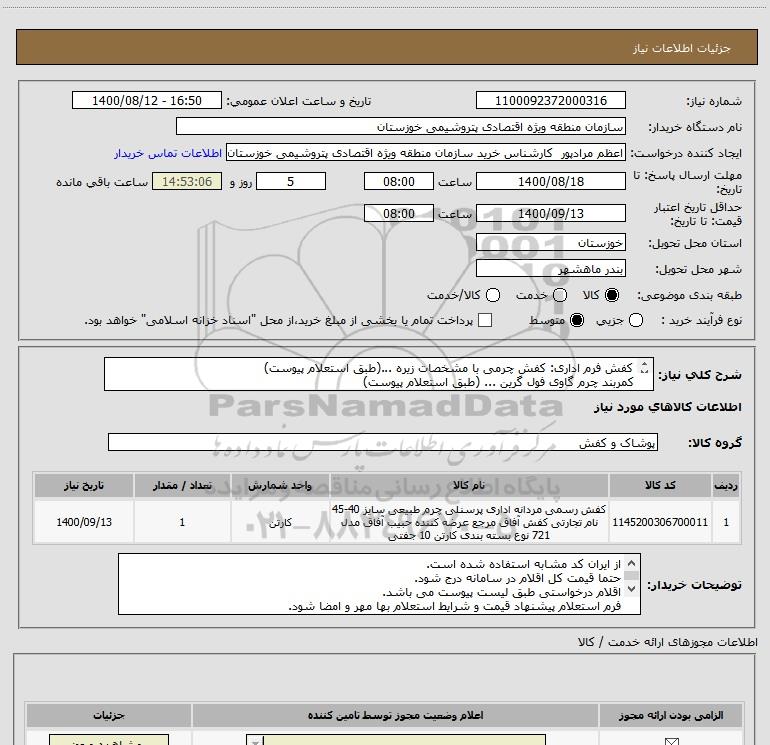770x745 pixels.
Task: Select the متوسط purchase type radio
Action: 577,320
